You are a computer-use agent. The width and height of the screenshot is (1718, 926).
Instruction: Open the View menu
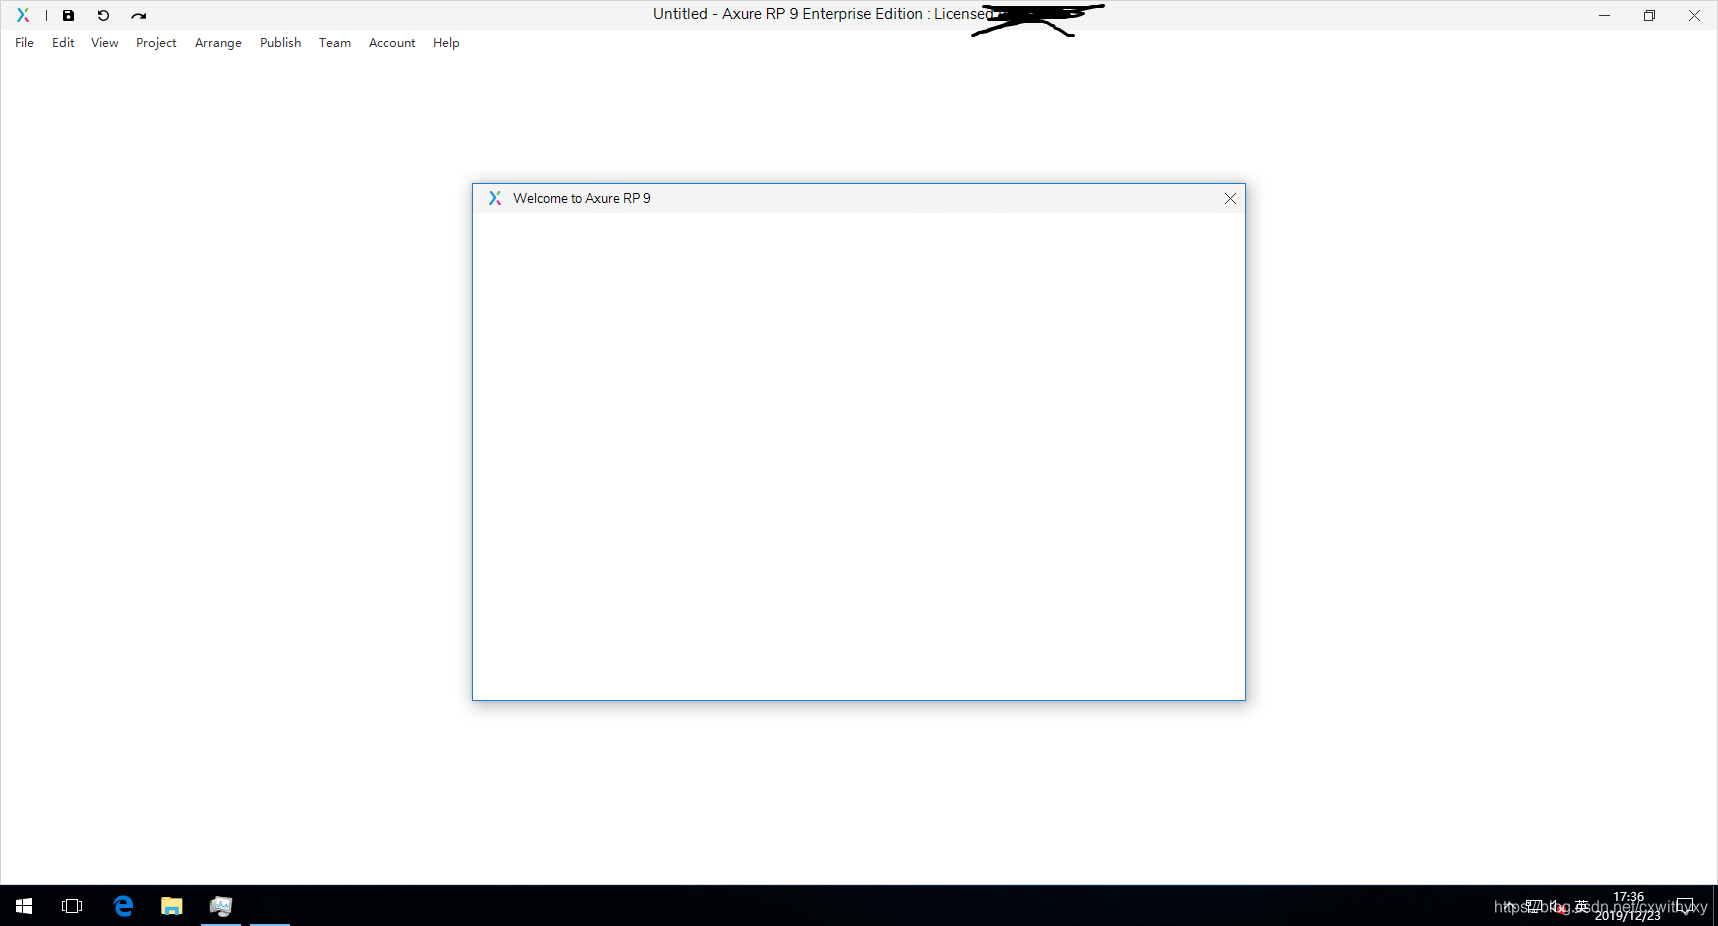click(x=104, y=43)
